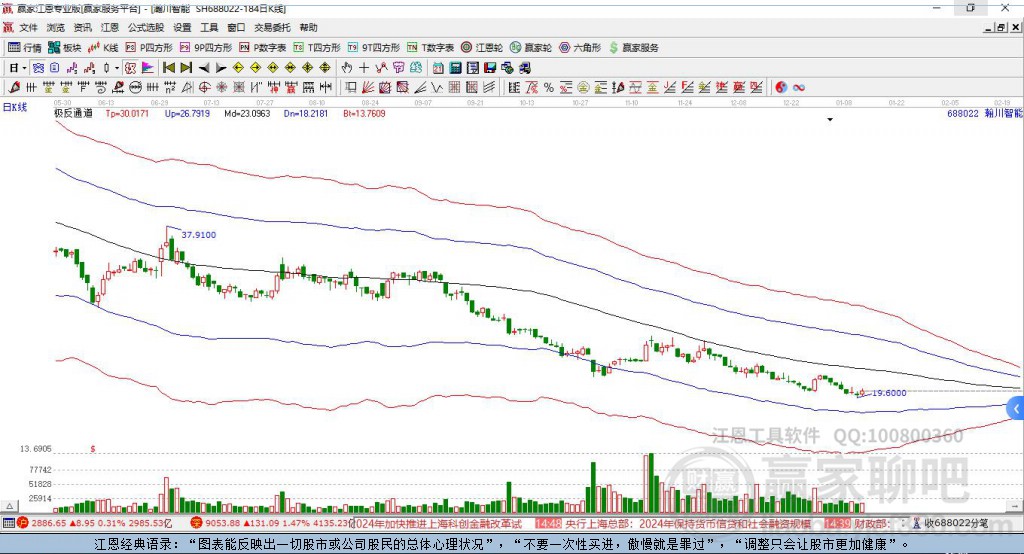Open the 日 period dropdown arrow
1024x554 pixels.
click(x=24, y=68)
